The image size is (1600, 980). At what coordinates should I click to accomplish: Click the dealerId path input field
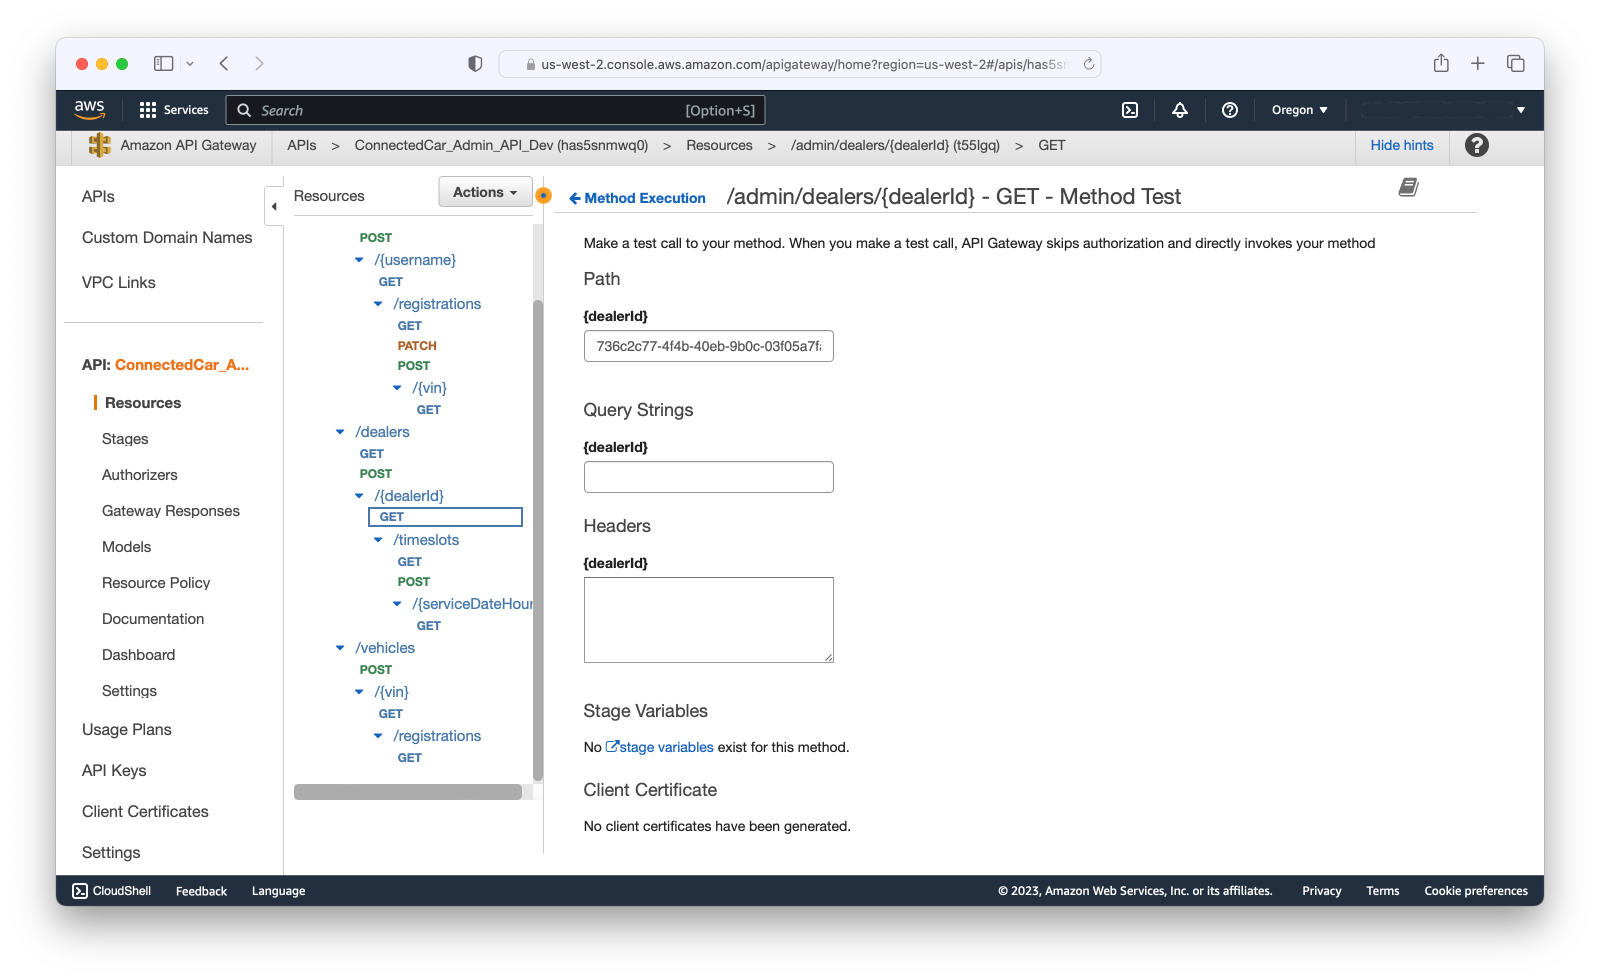708,346
